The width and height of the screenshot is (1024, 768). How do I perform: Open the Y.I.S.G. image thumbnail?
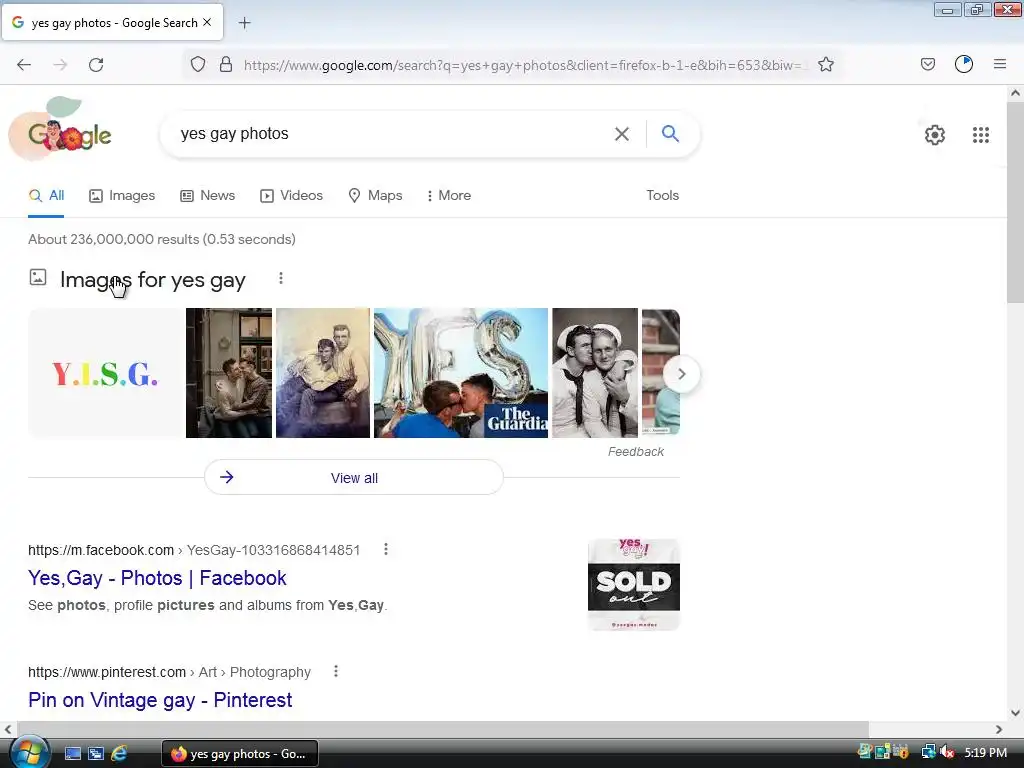(x=104, y=373)
